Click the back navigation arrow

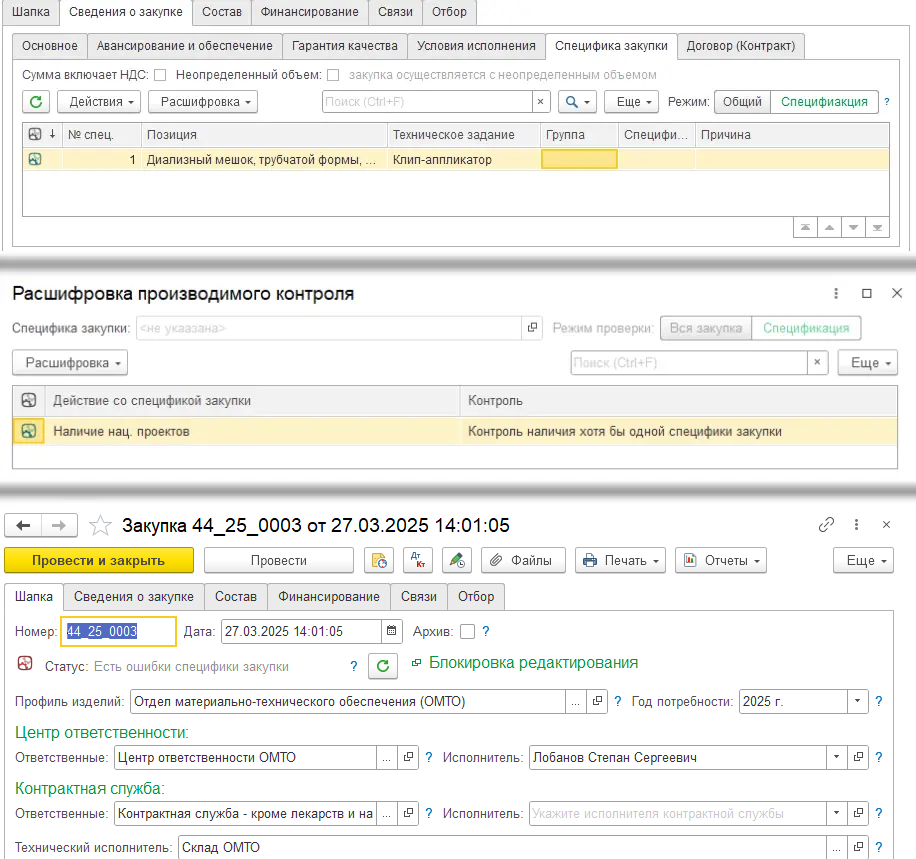click(x=23, y=525)
